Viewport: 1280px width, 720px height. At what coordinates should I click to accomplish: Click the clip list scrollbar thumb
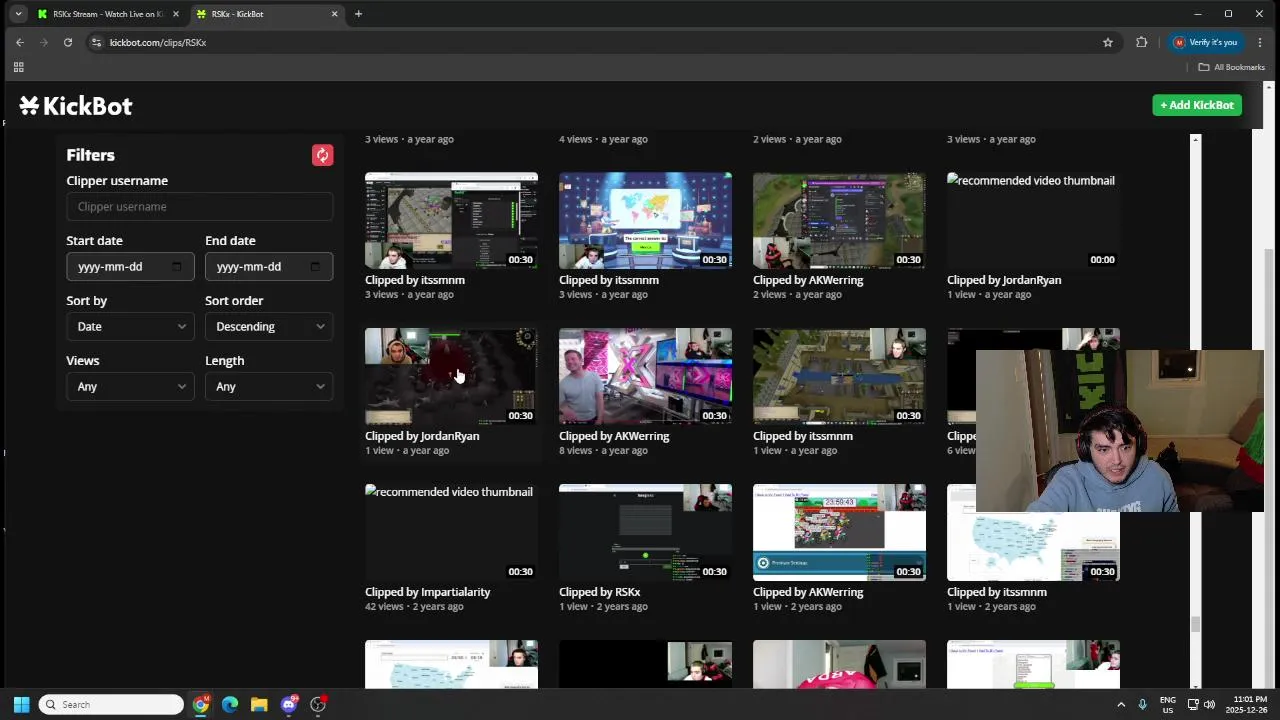tap(1195, 625)
